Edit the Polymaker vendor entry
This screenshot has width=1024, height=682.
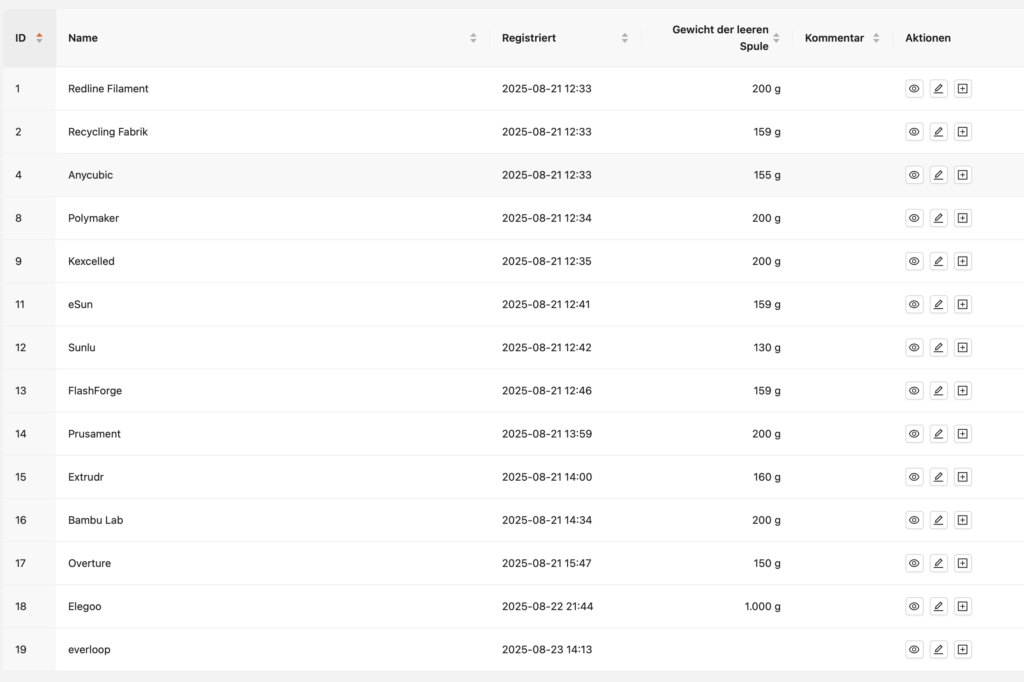(938, 218)
